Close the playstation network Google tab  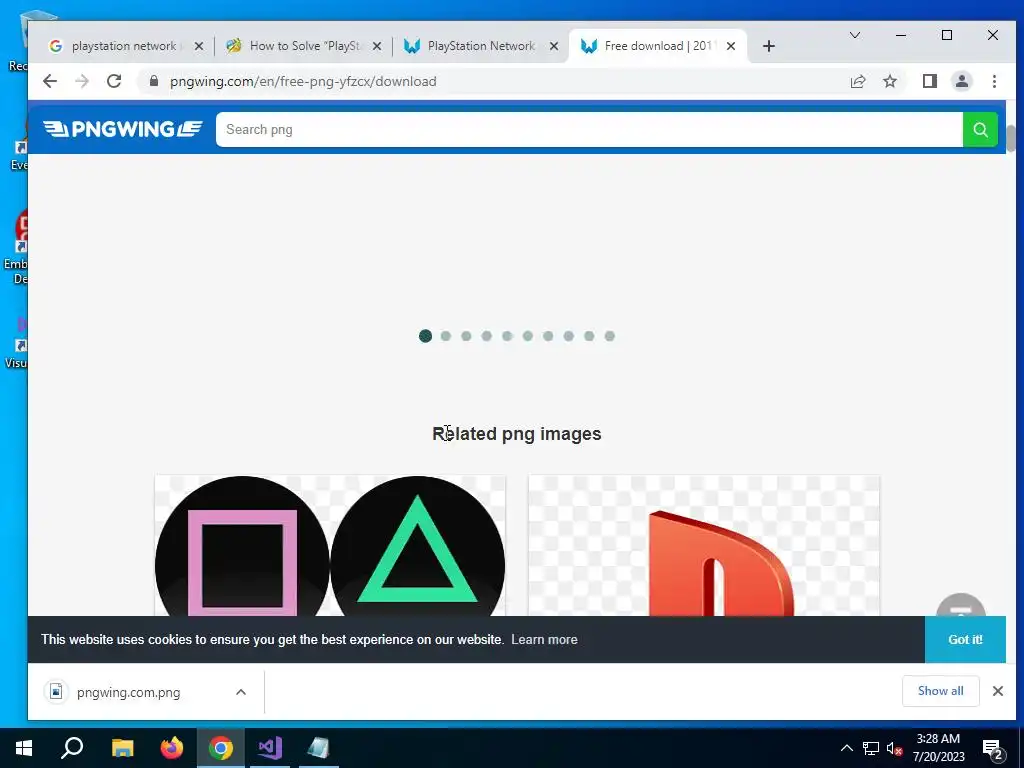pos(199,46)
